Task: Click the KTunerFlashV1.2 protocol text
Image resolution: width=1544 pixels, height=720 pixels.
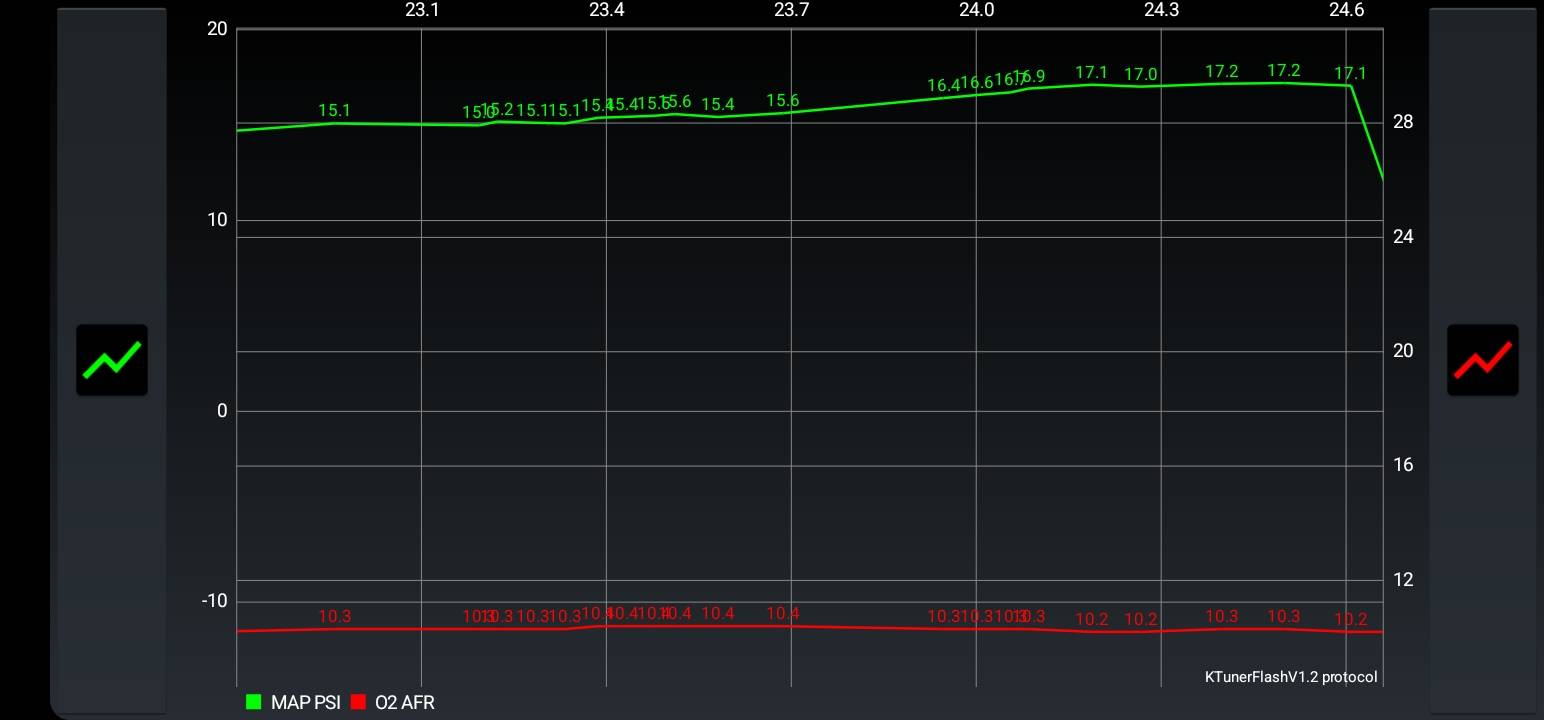Action: pyautogui.click(x=1291, y=677)
